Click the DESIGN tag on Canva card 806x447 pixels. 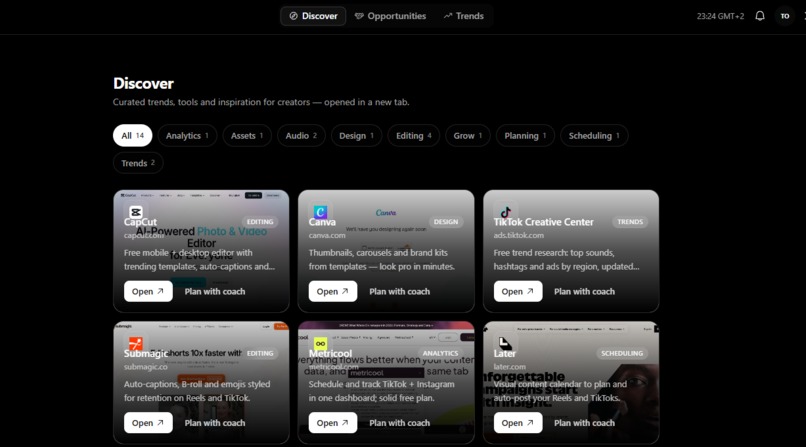pyautogui.click(x=446, y=222)
